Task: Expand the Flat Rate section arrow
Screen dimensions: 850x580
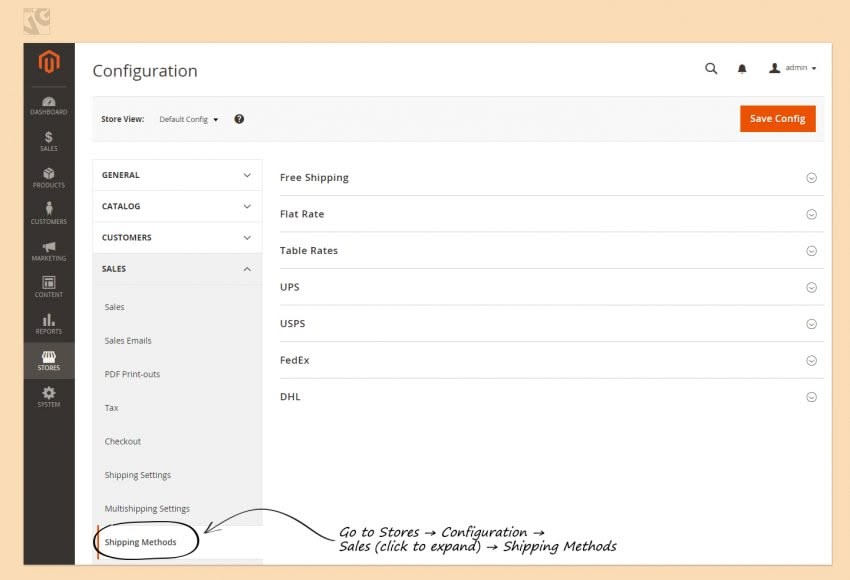Action: tap(811, 214)
